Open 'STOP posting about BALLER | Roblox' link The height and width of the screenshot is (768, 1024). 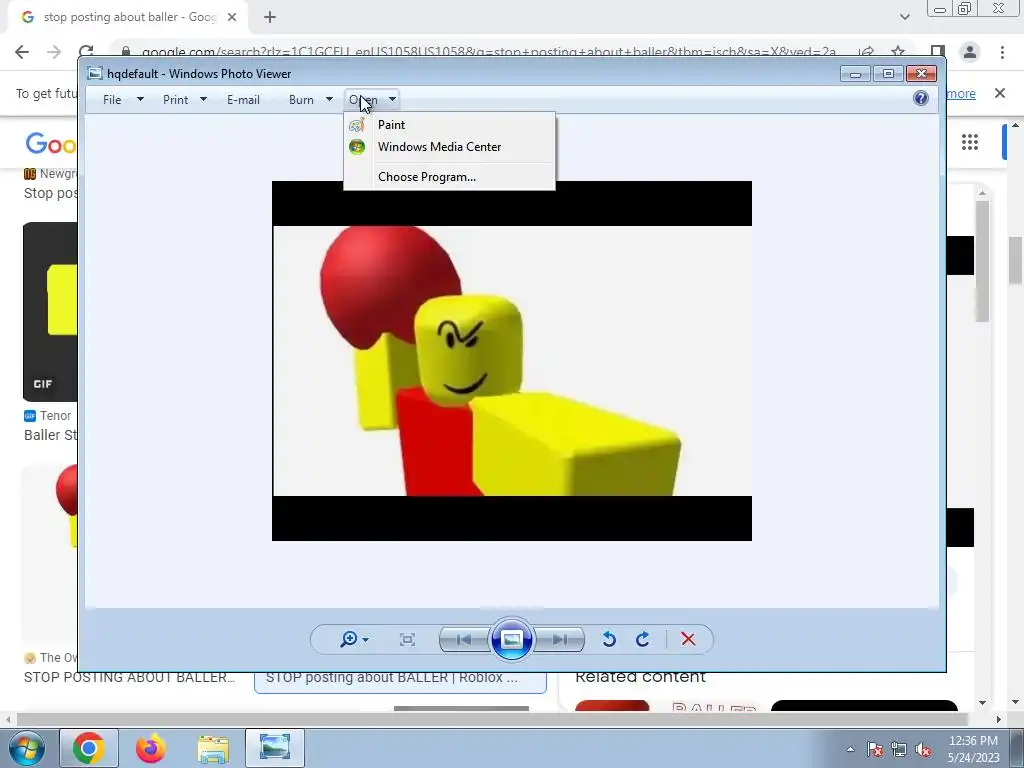(392, 677)
